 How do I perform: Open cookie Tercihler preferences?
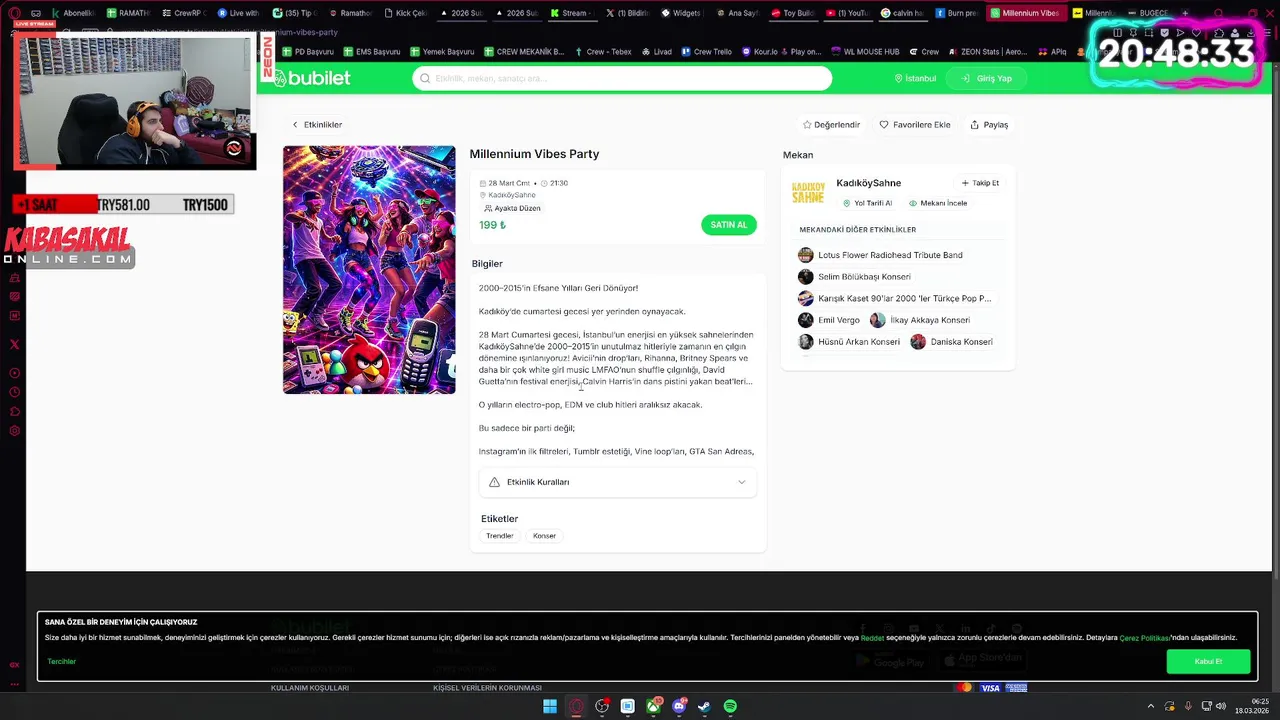click(x=62, y=662)
